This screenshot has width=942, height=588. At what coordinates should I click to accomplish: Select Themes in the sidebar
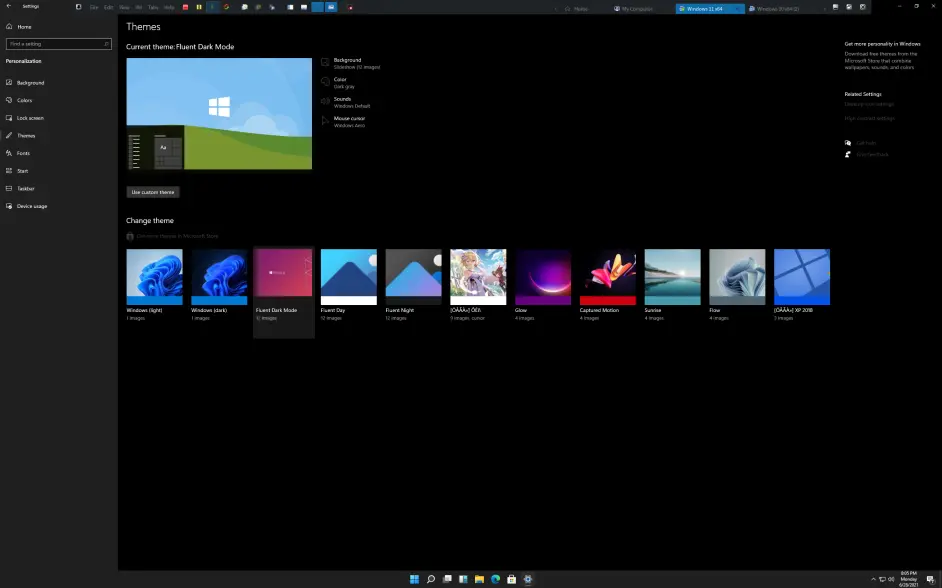(x=21, y=136)
